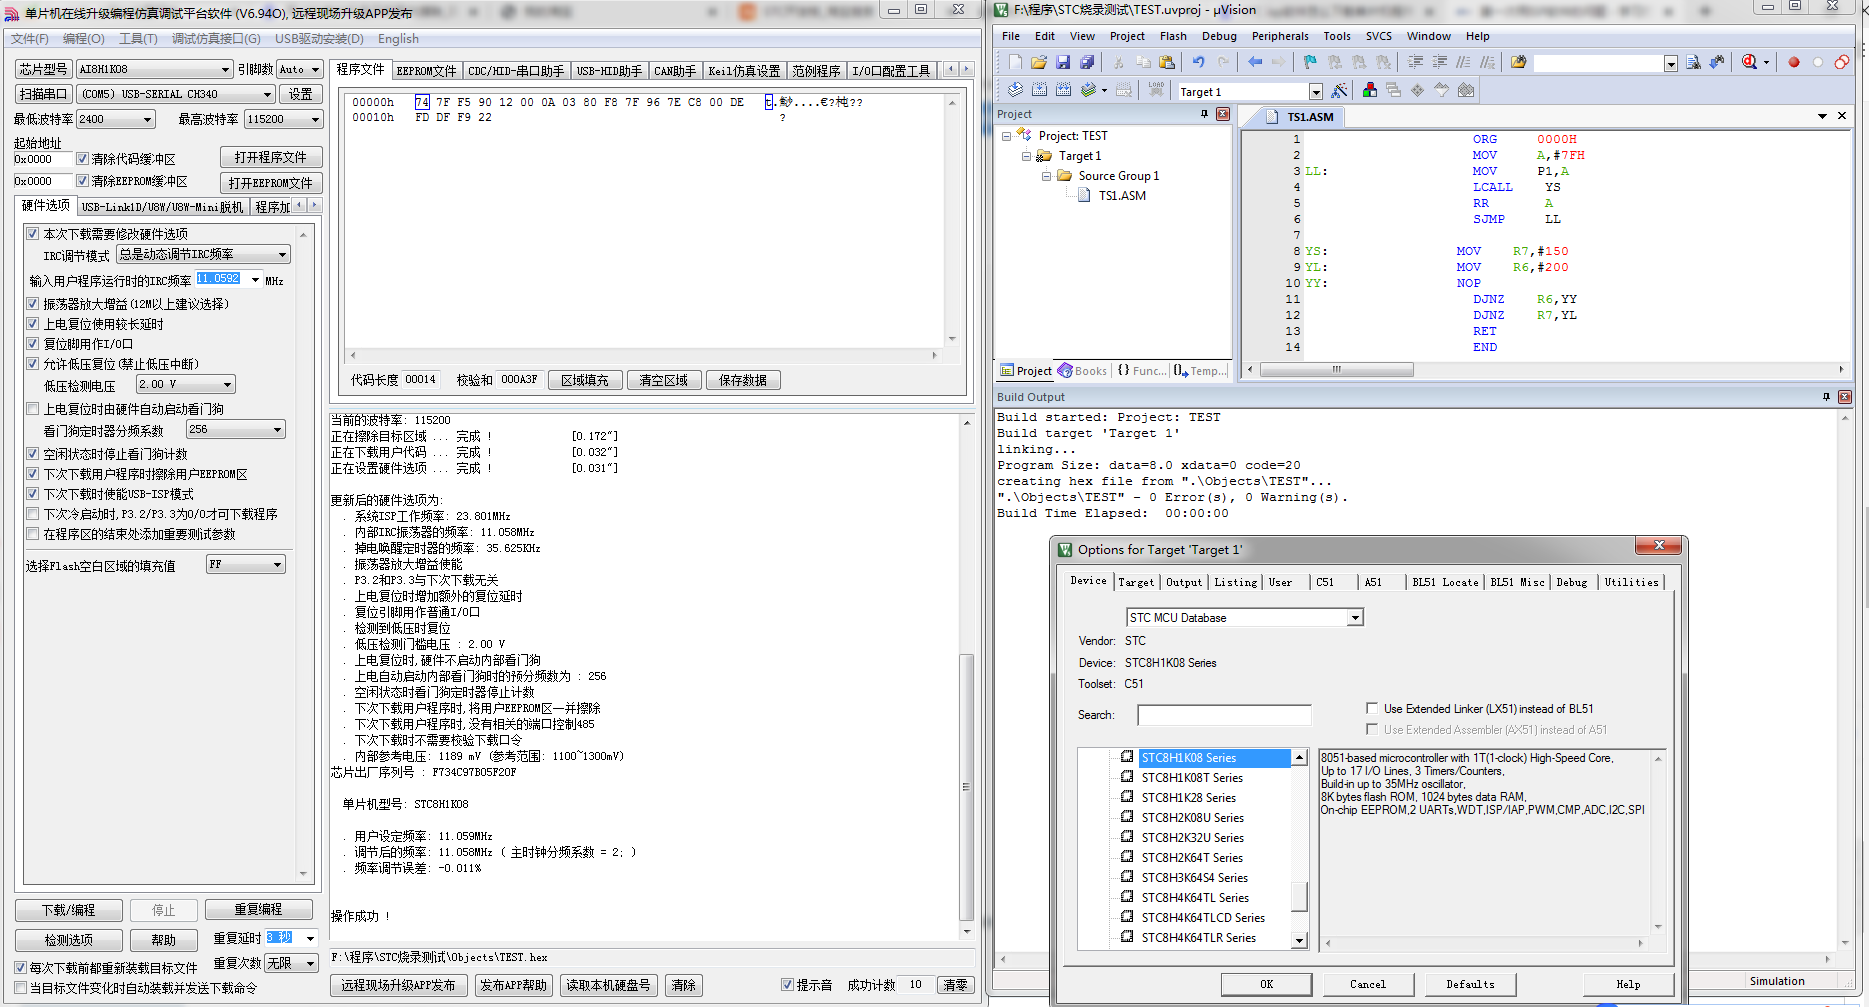Click the 下载/编程 button
Image resolution: width=1869 pixels, height=1007 pixels.
[69, 910]
